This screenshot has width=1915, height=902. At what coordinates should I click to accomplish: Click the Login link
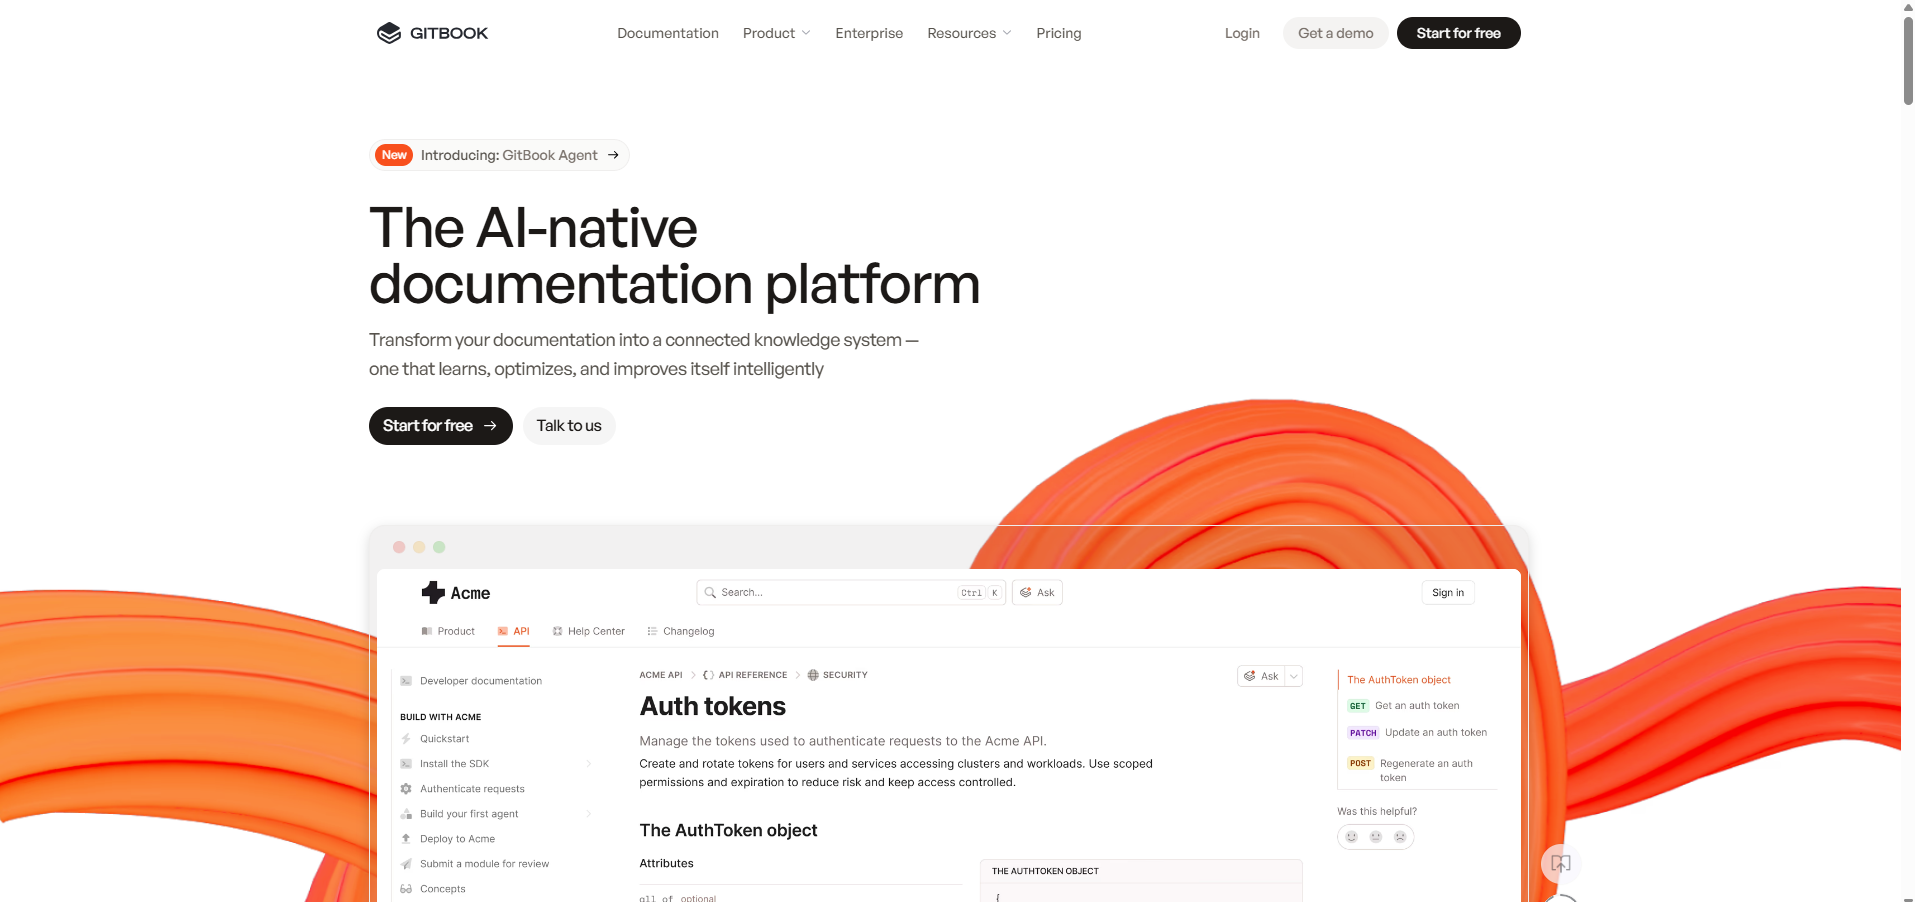1242,33
